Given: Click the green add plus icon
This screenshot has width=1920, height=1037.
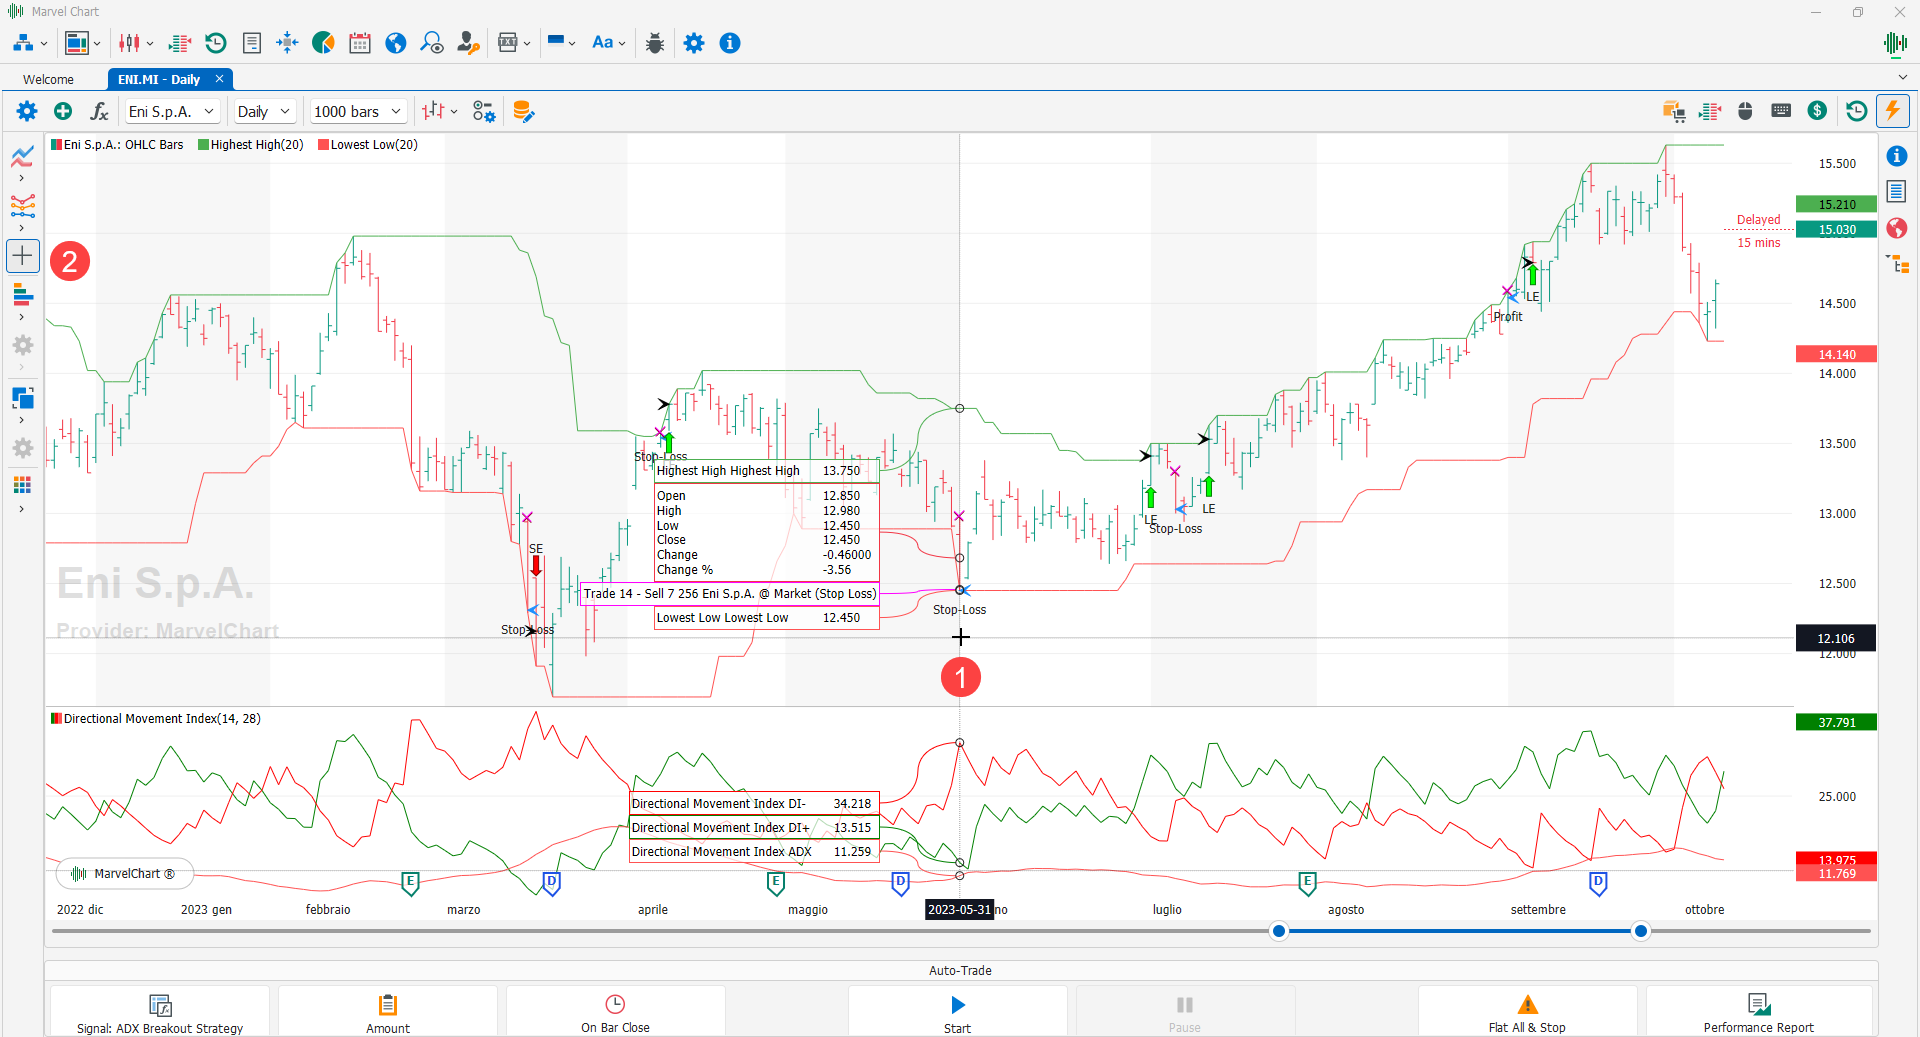Looking at the screenshot, I should (63, 111).
